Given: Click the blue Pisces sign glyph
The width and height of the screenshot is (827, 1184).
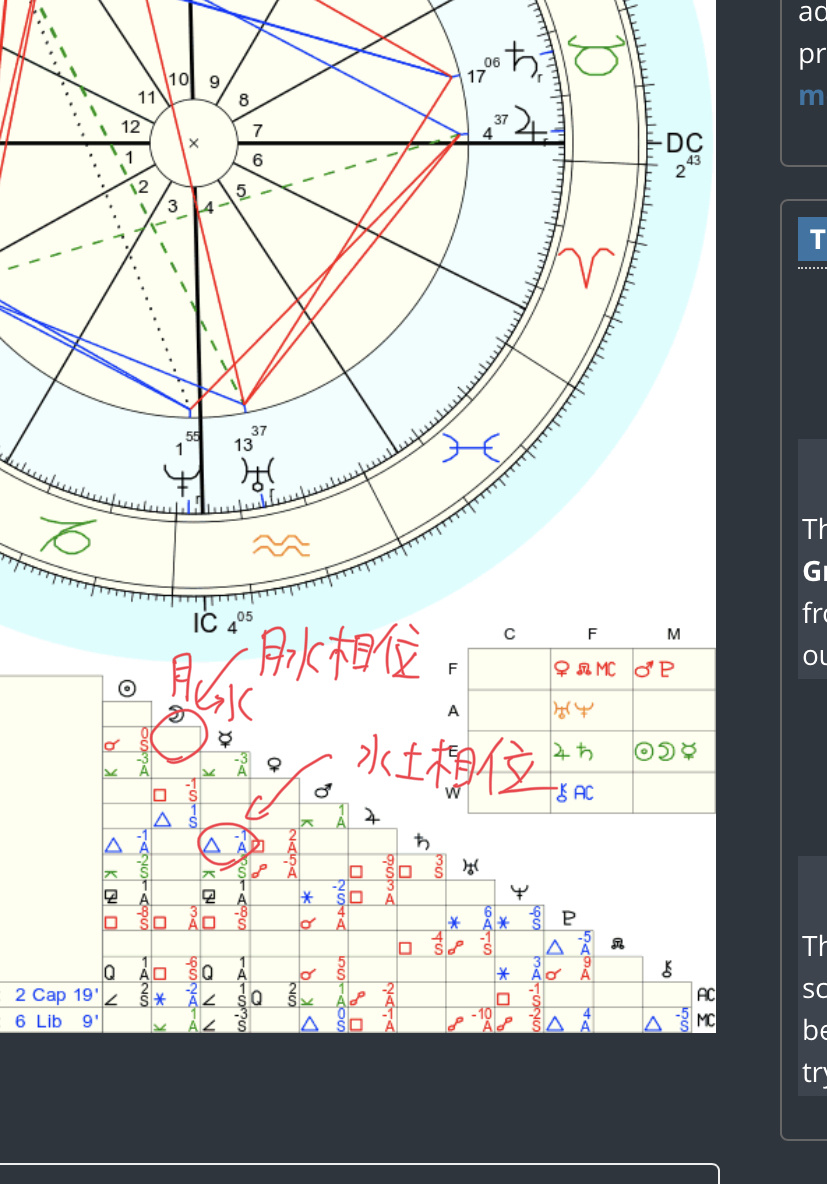Looking at the screenshot, I should pyautogui.click(x=471, y=448).
